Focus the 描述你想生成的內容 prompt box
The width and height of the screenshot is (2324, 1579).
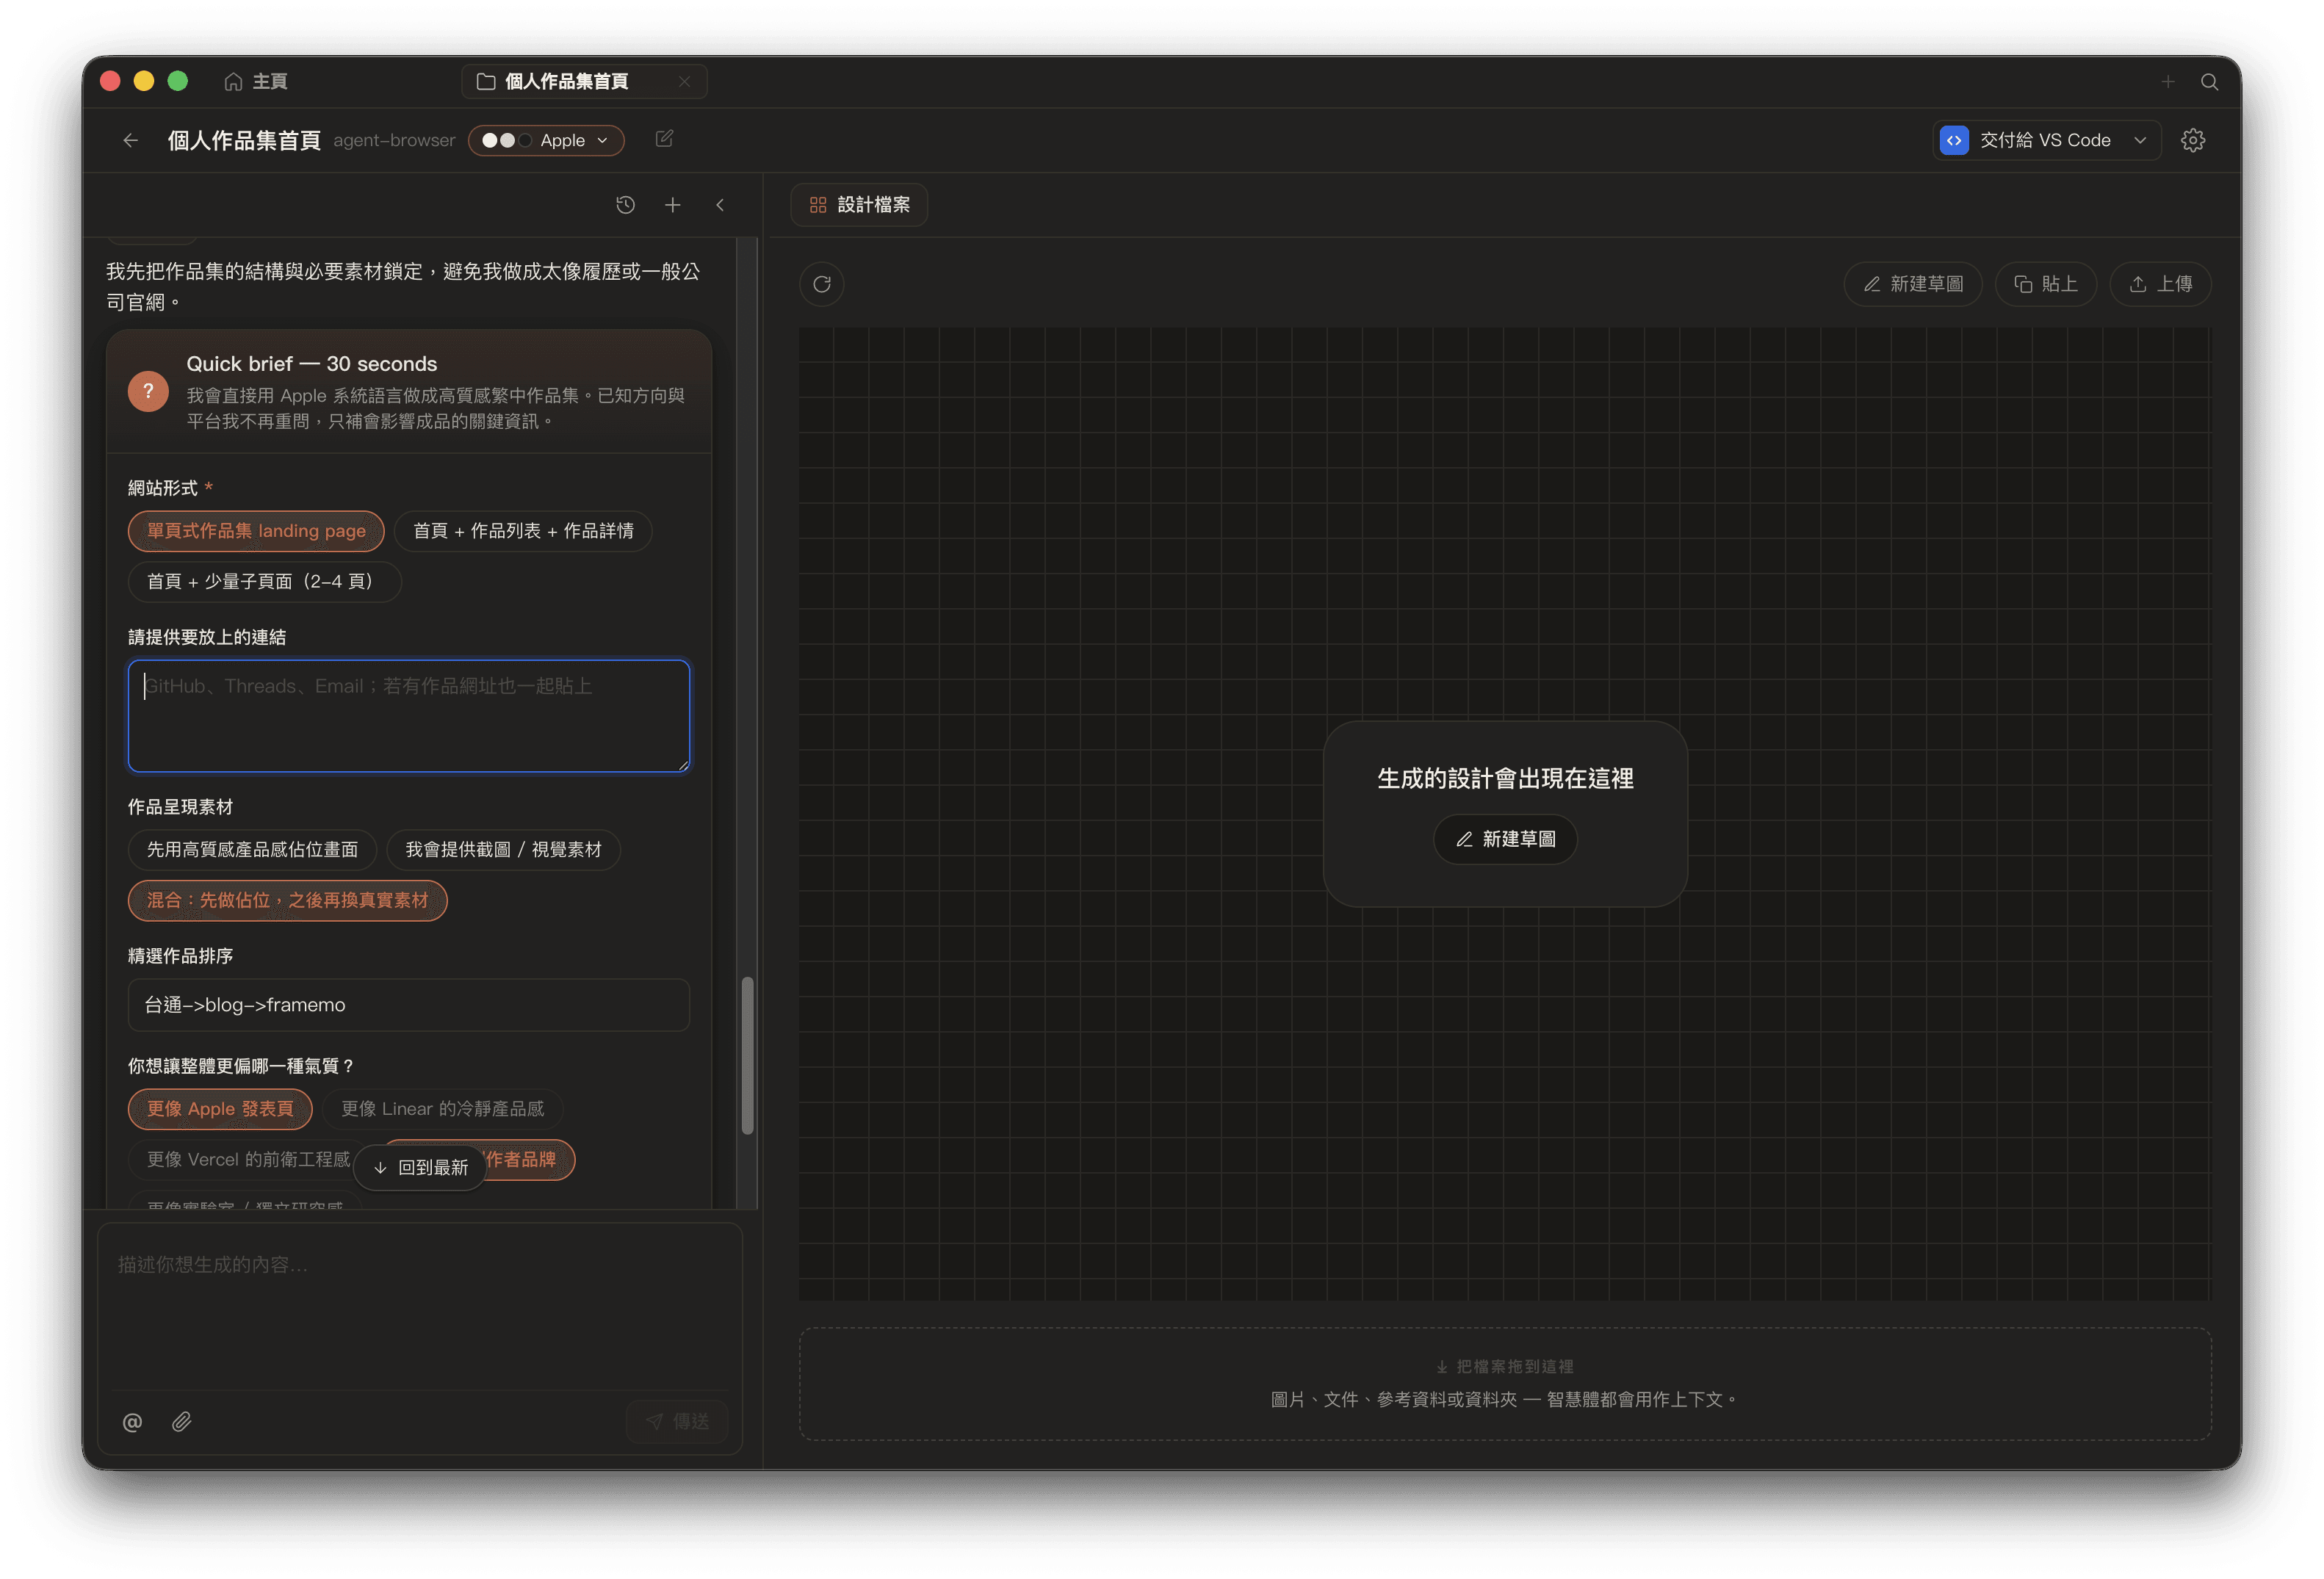pyautogui.click(x=419, y=1306)
